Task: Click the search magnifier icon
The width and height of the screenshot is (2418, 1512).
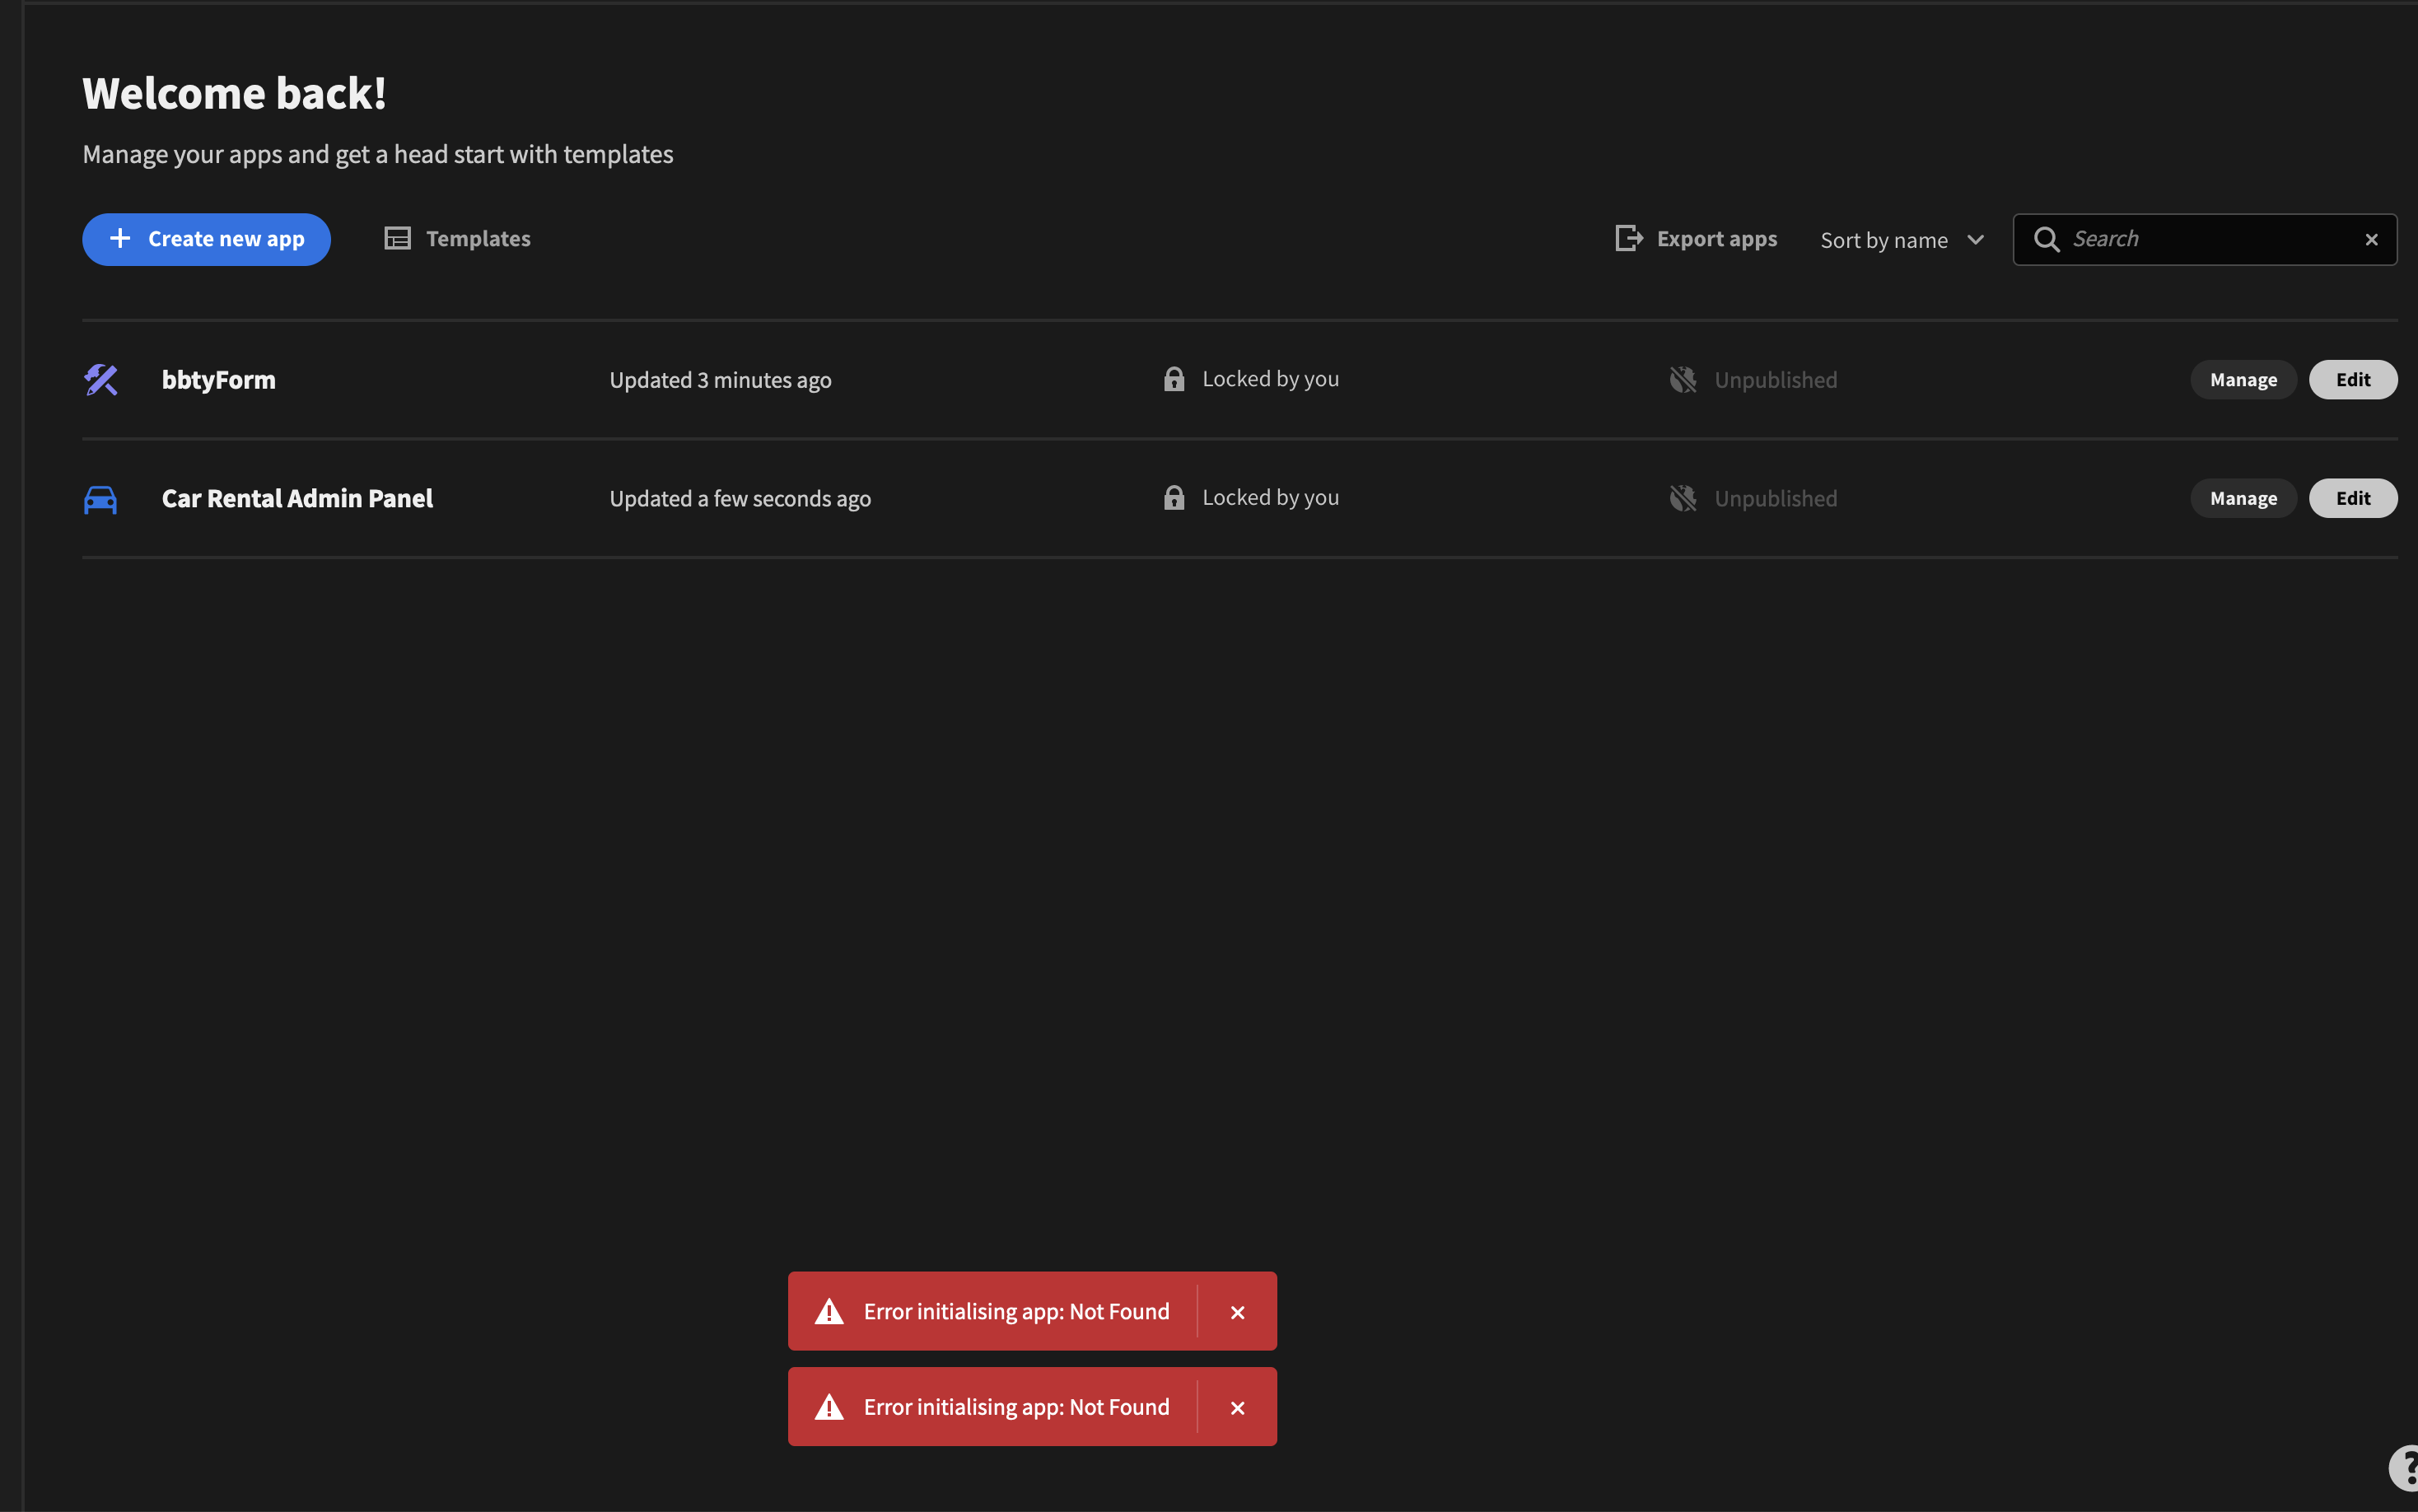Action: click(2047, 239)
